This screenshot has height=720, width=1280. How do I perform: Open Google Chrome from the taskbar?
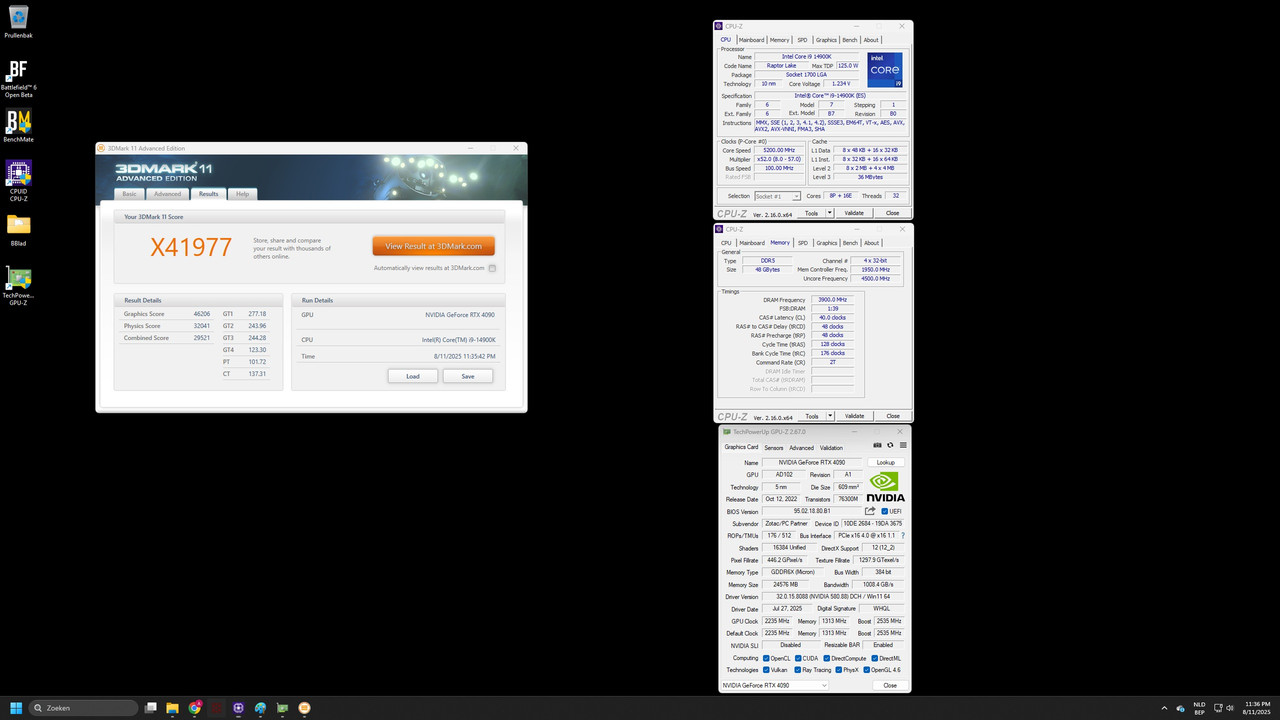(194, 708)
